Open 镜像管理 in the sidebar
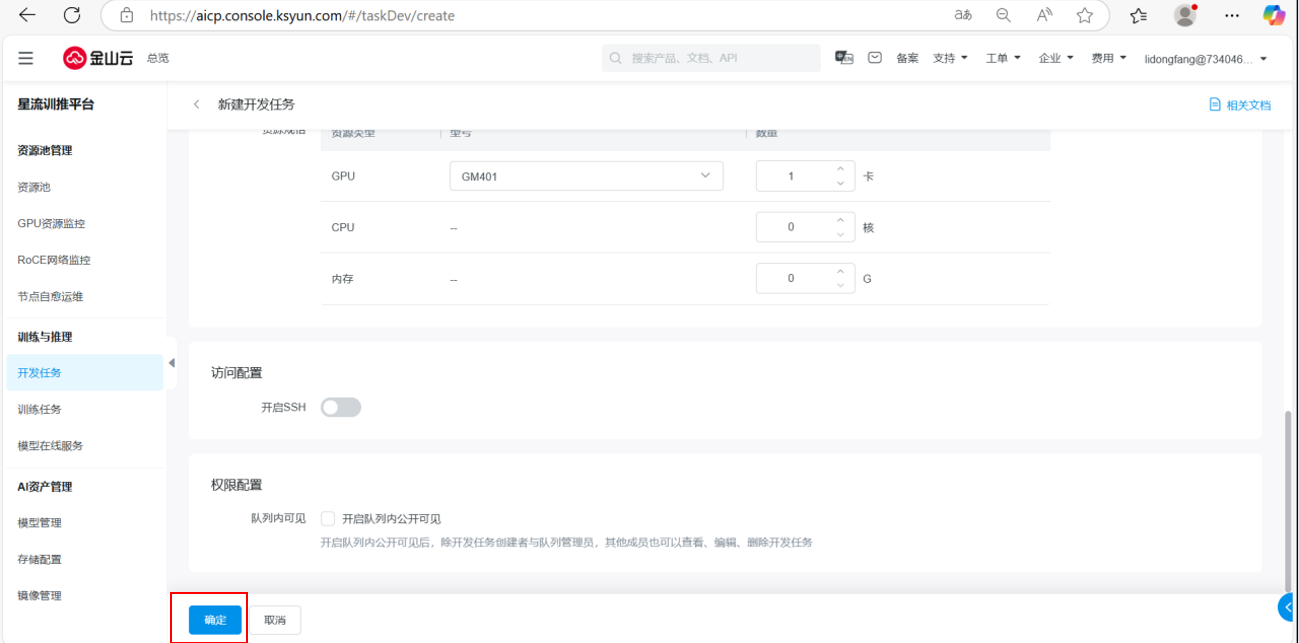The height and width of the screenshot is (643, 1299). click(x=40, y=595)
